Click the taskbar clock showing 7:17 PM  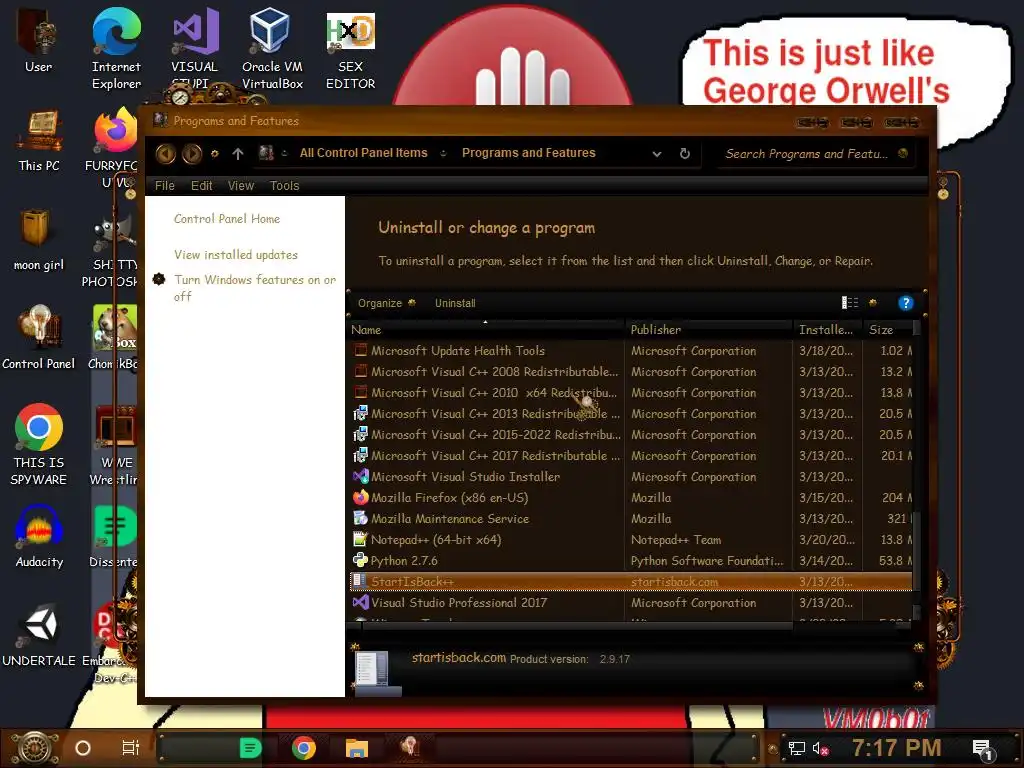coord(896,748)
